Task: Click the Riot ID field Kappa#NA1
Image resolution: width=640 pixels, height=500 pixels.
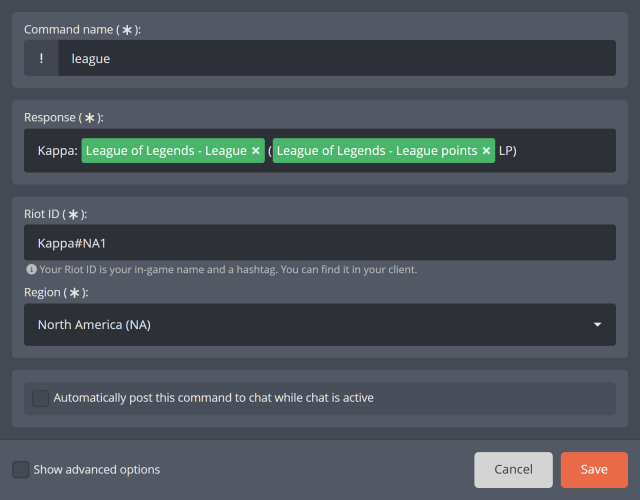Action: point(320,242)
